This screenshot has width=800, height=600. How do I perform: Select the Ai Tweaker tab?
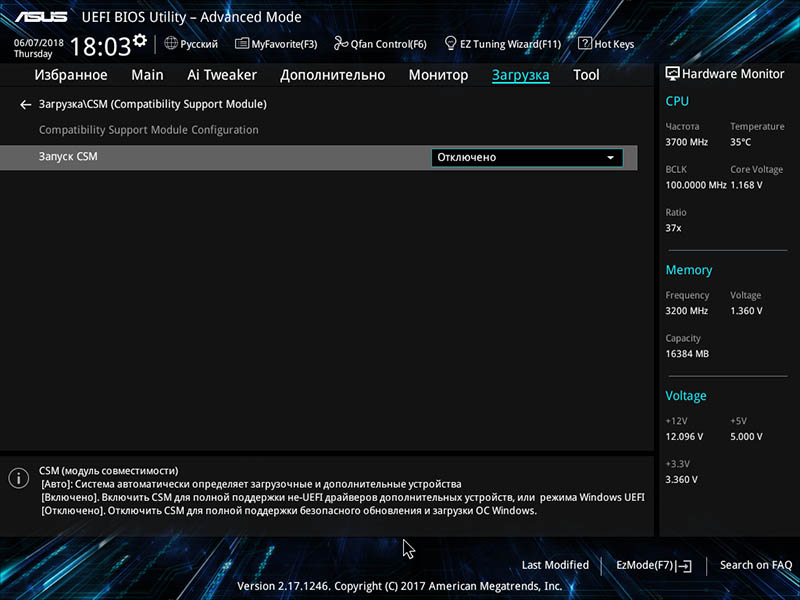click(222, 75)
